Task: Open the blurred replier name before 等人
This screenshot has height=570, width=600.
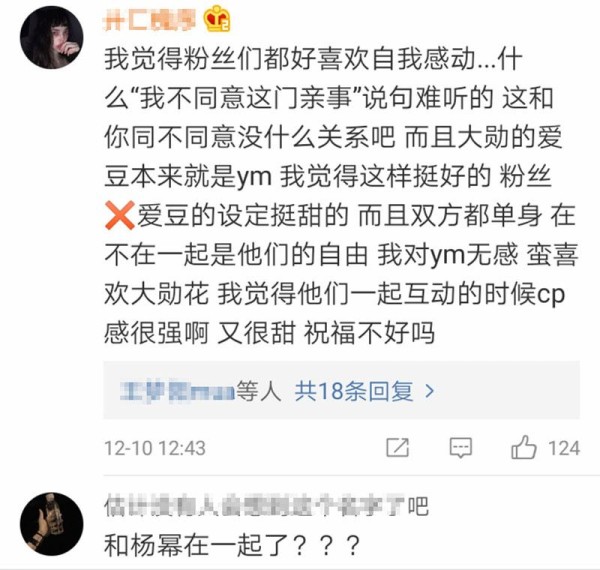Action: coord(177,391)
